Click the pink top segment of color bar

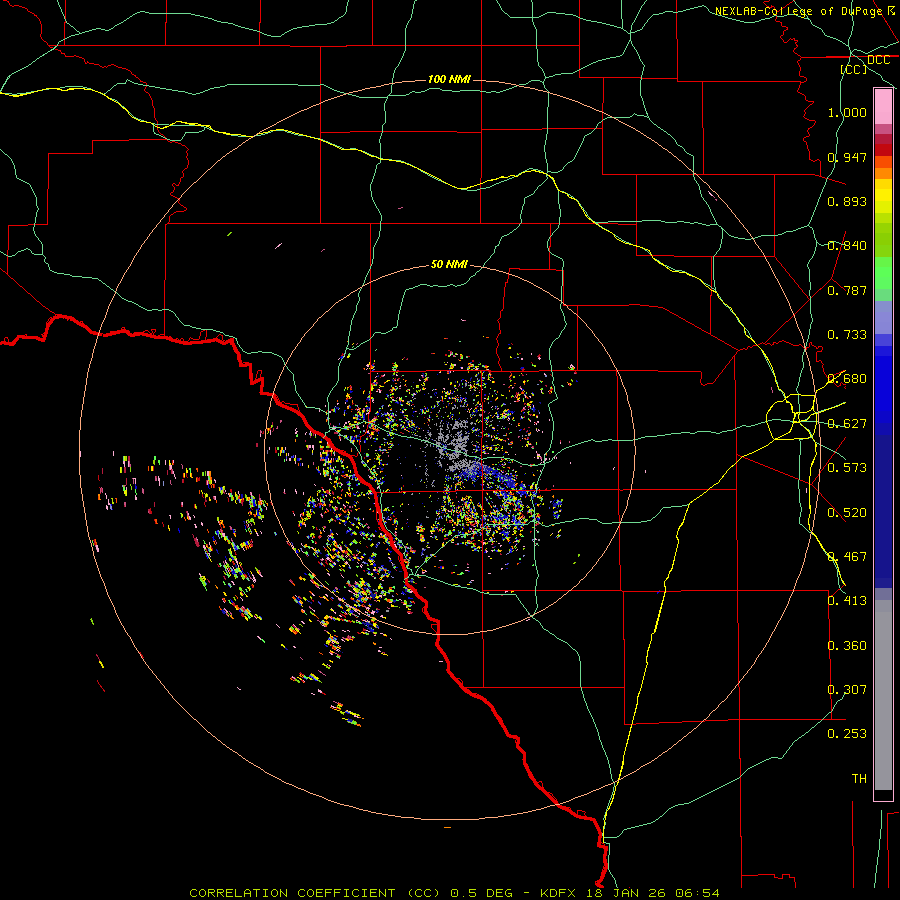pos(883,107)
